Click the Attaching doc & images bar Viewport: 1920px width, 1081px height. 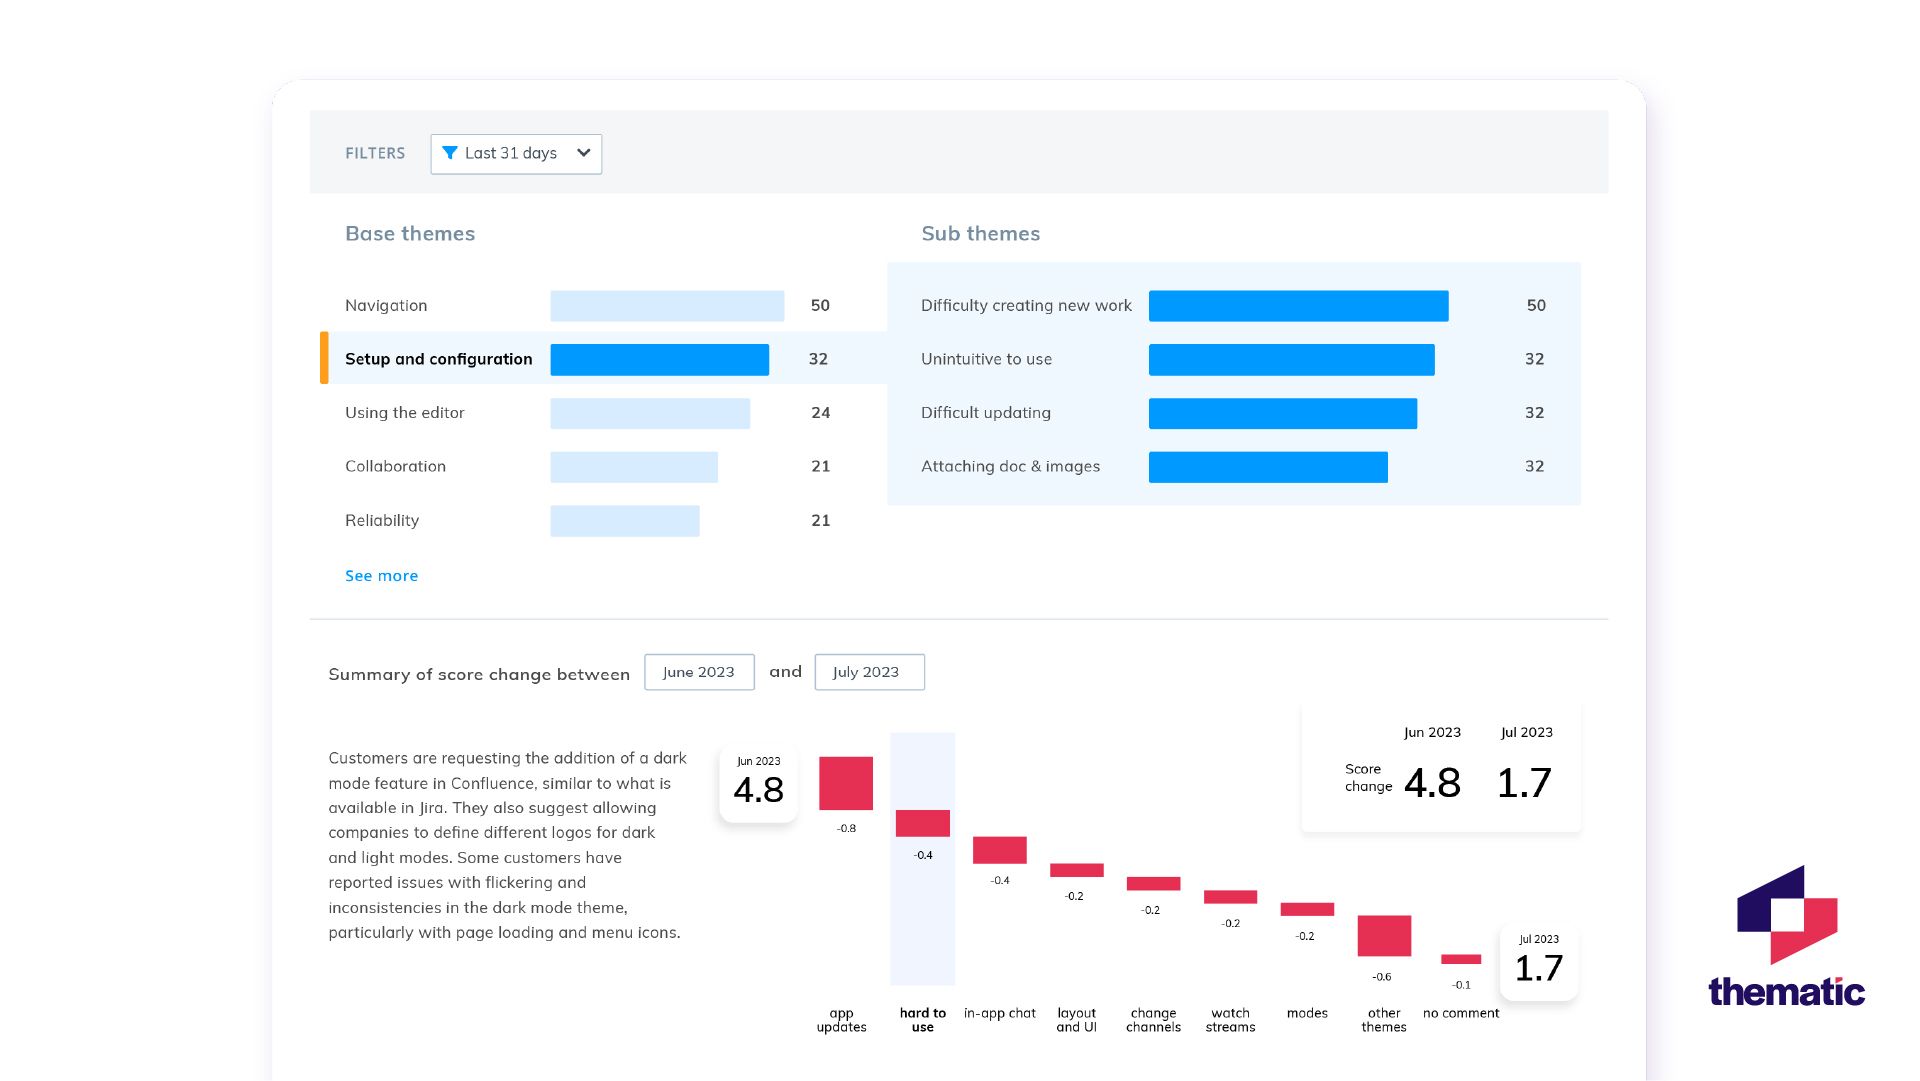(x=1267, y=467)
